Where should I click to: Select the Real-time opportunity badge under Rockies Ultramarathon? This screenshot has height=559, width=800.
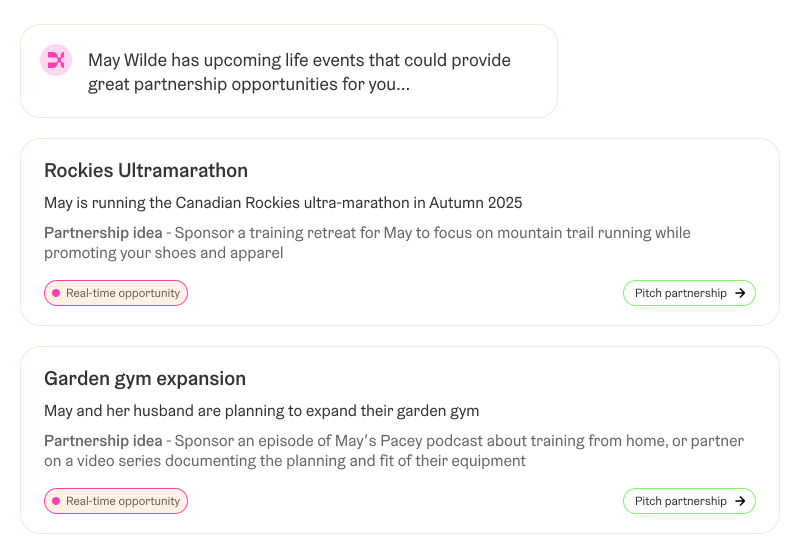pos(116,293)
